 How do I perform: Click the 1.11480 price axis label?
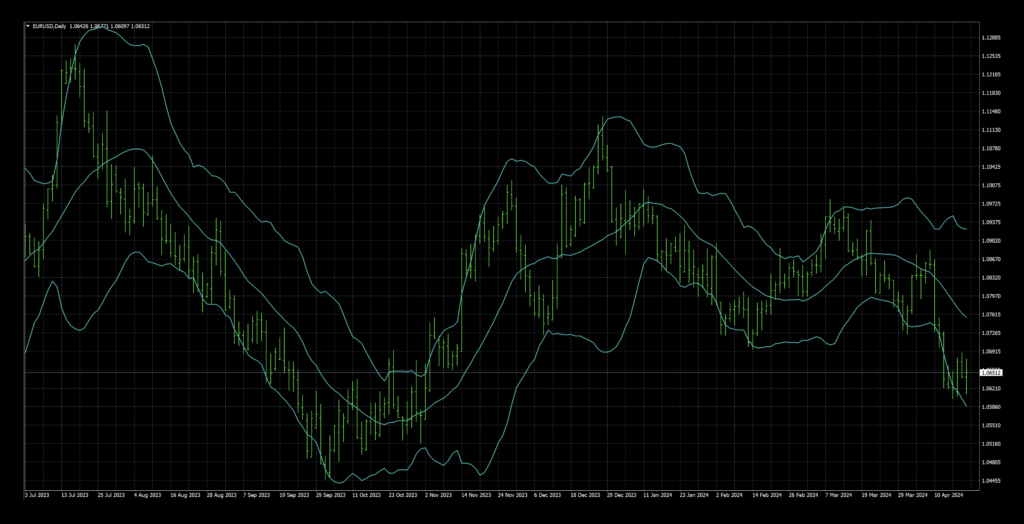click(992, 111)
